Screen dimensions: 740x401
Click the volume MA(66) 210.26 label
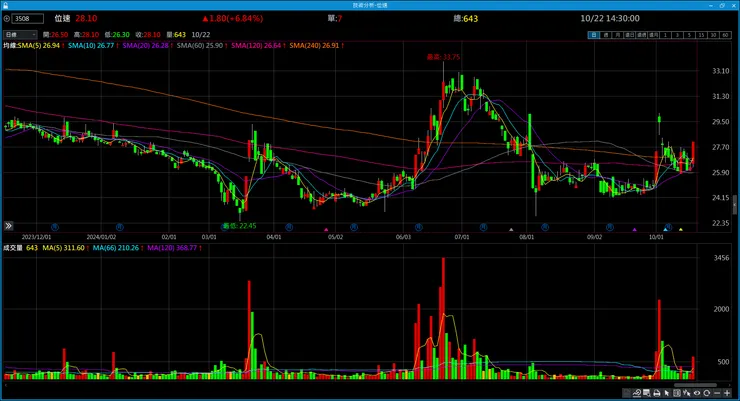(118, 248)
